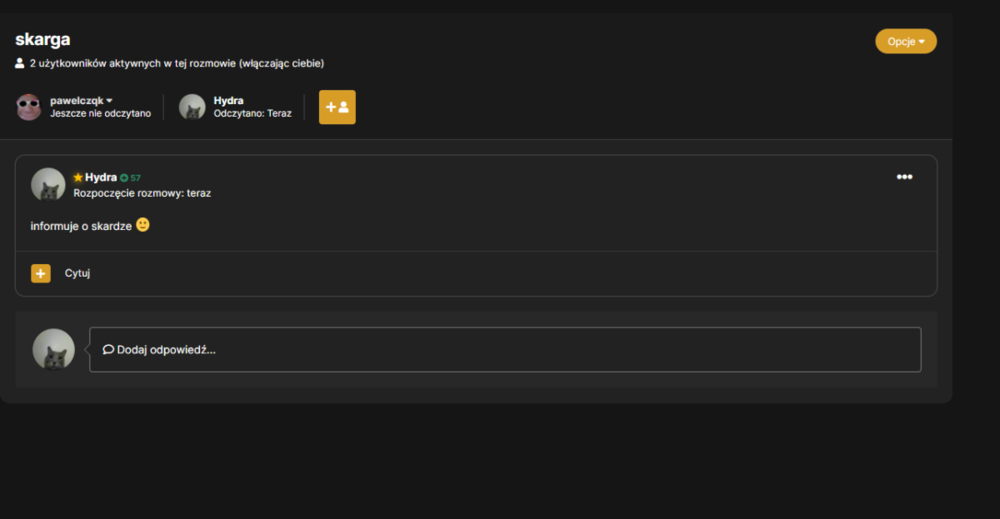Open Hydra's avatar in participants list
The width and height of the screenshot is (1000, 519).
tap(192, 107)
